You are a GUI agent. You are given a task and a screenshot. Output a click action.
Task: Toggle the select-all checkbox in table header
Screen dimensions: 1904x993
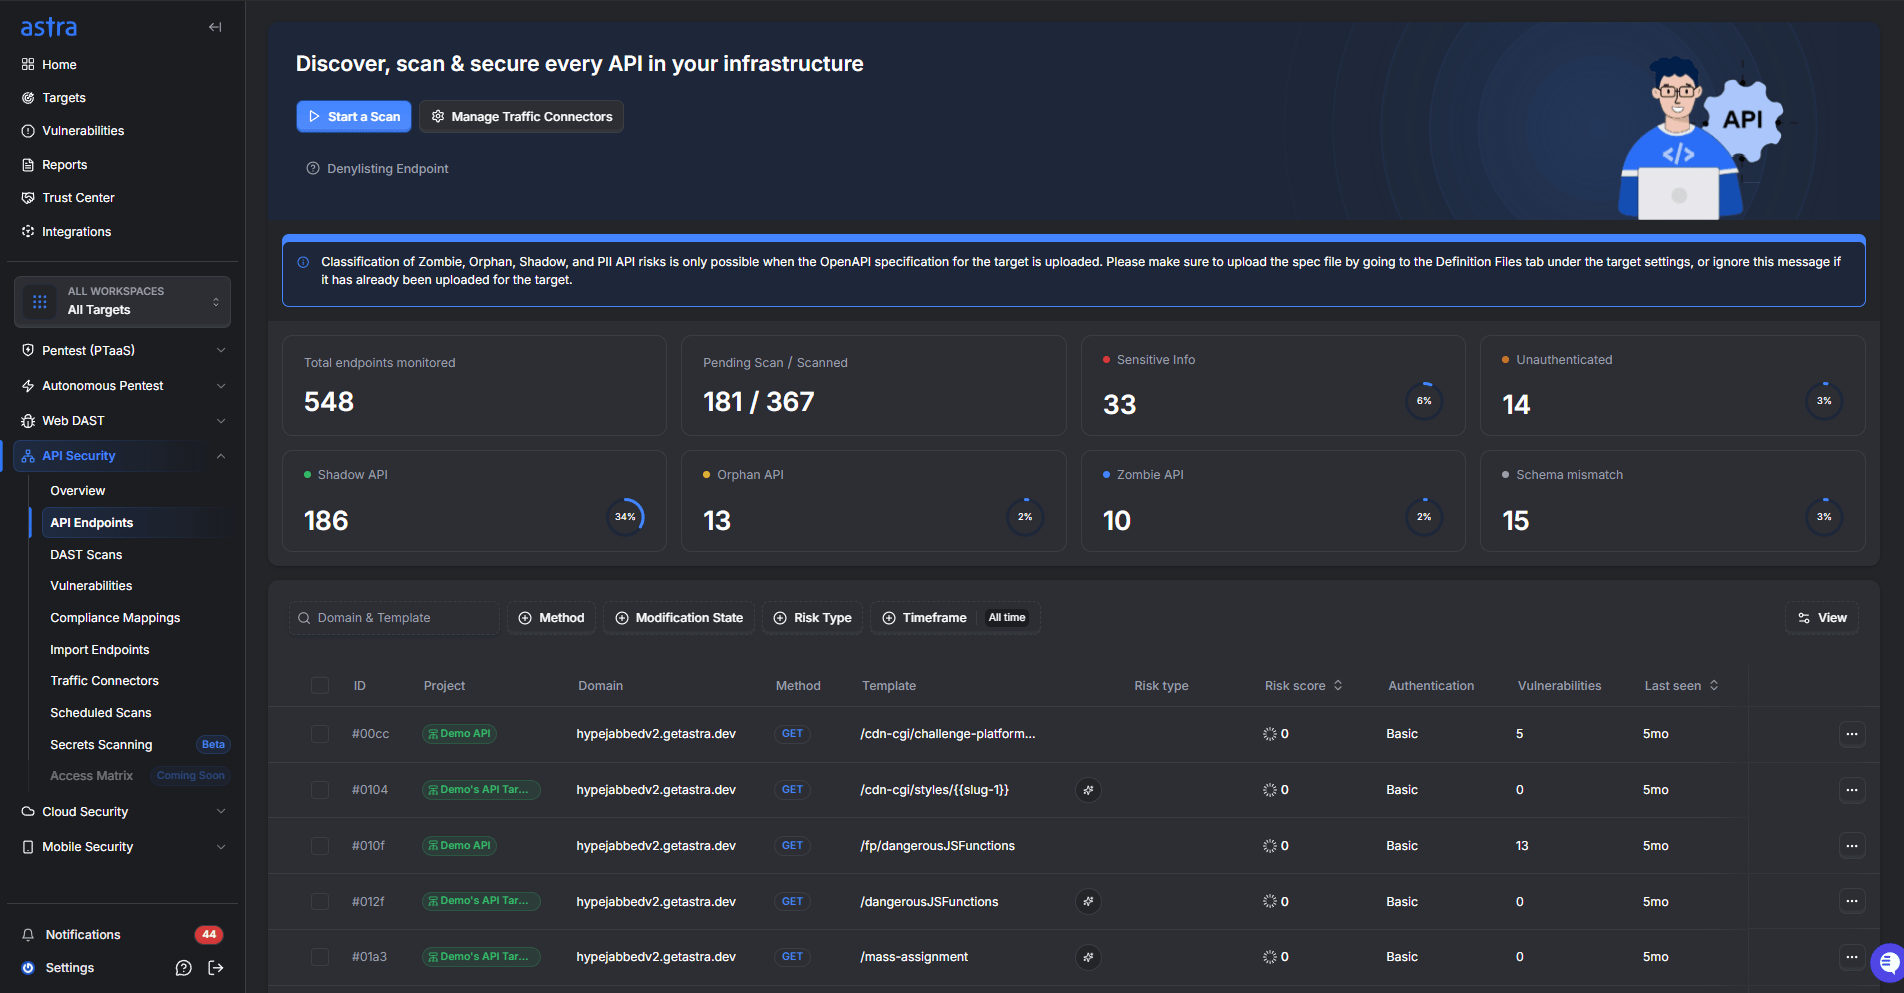(320, 686)
